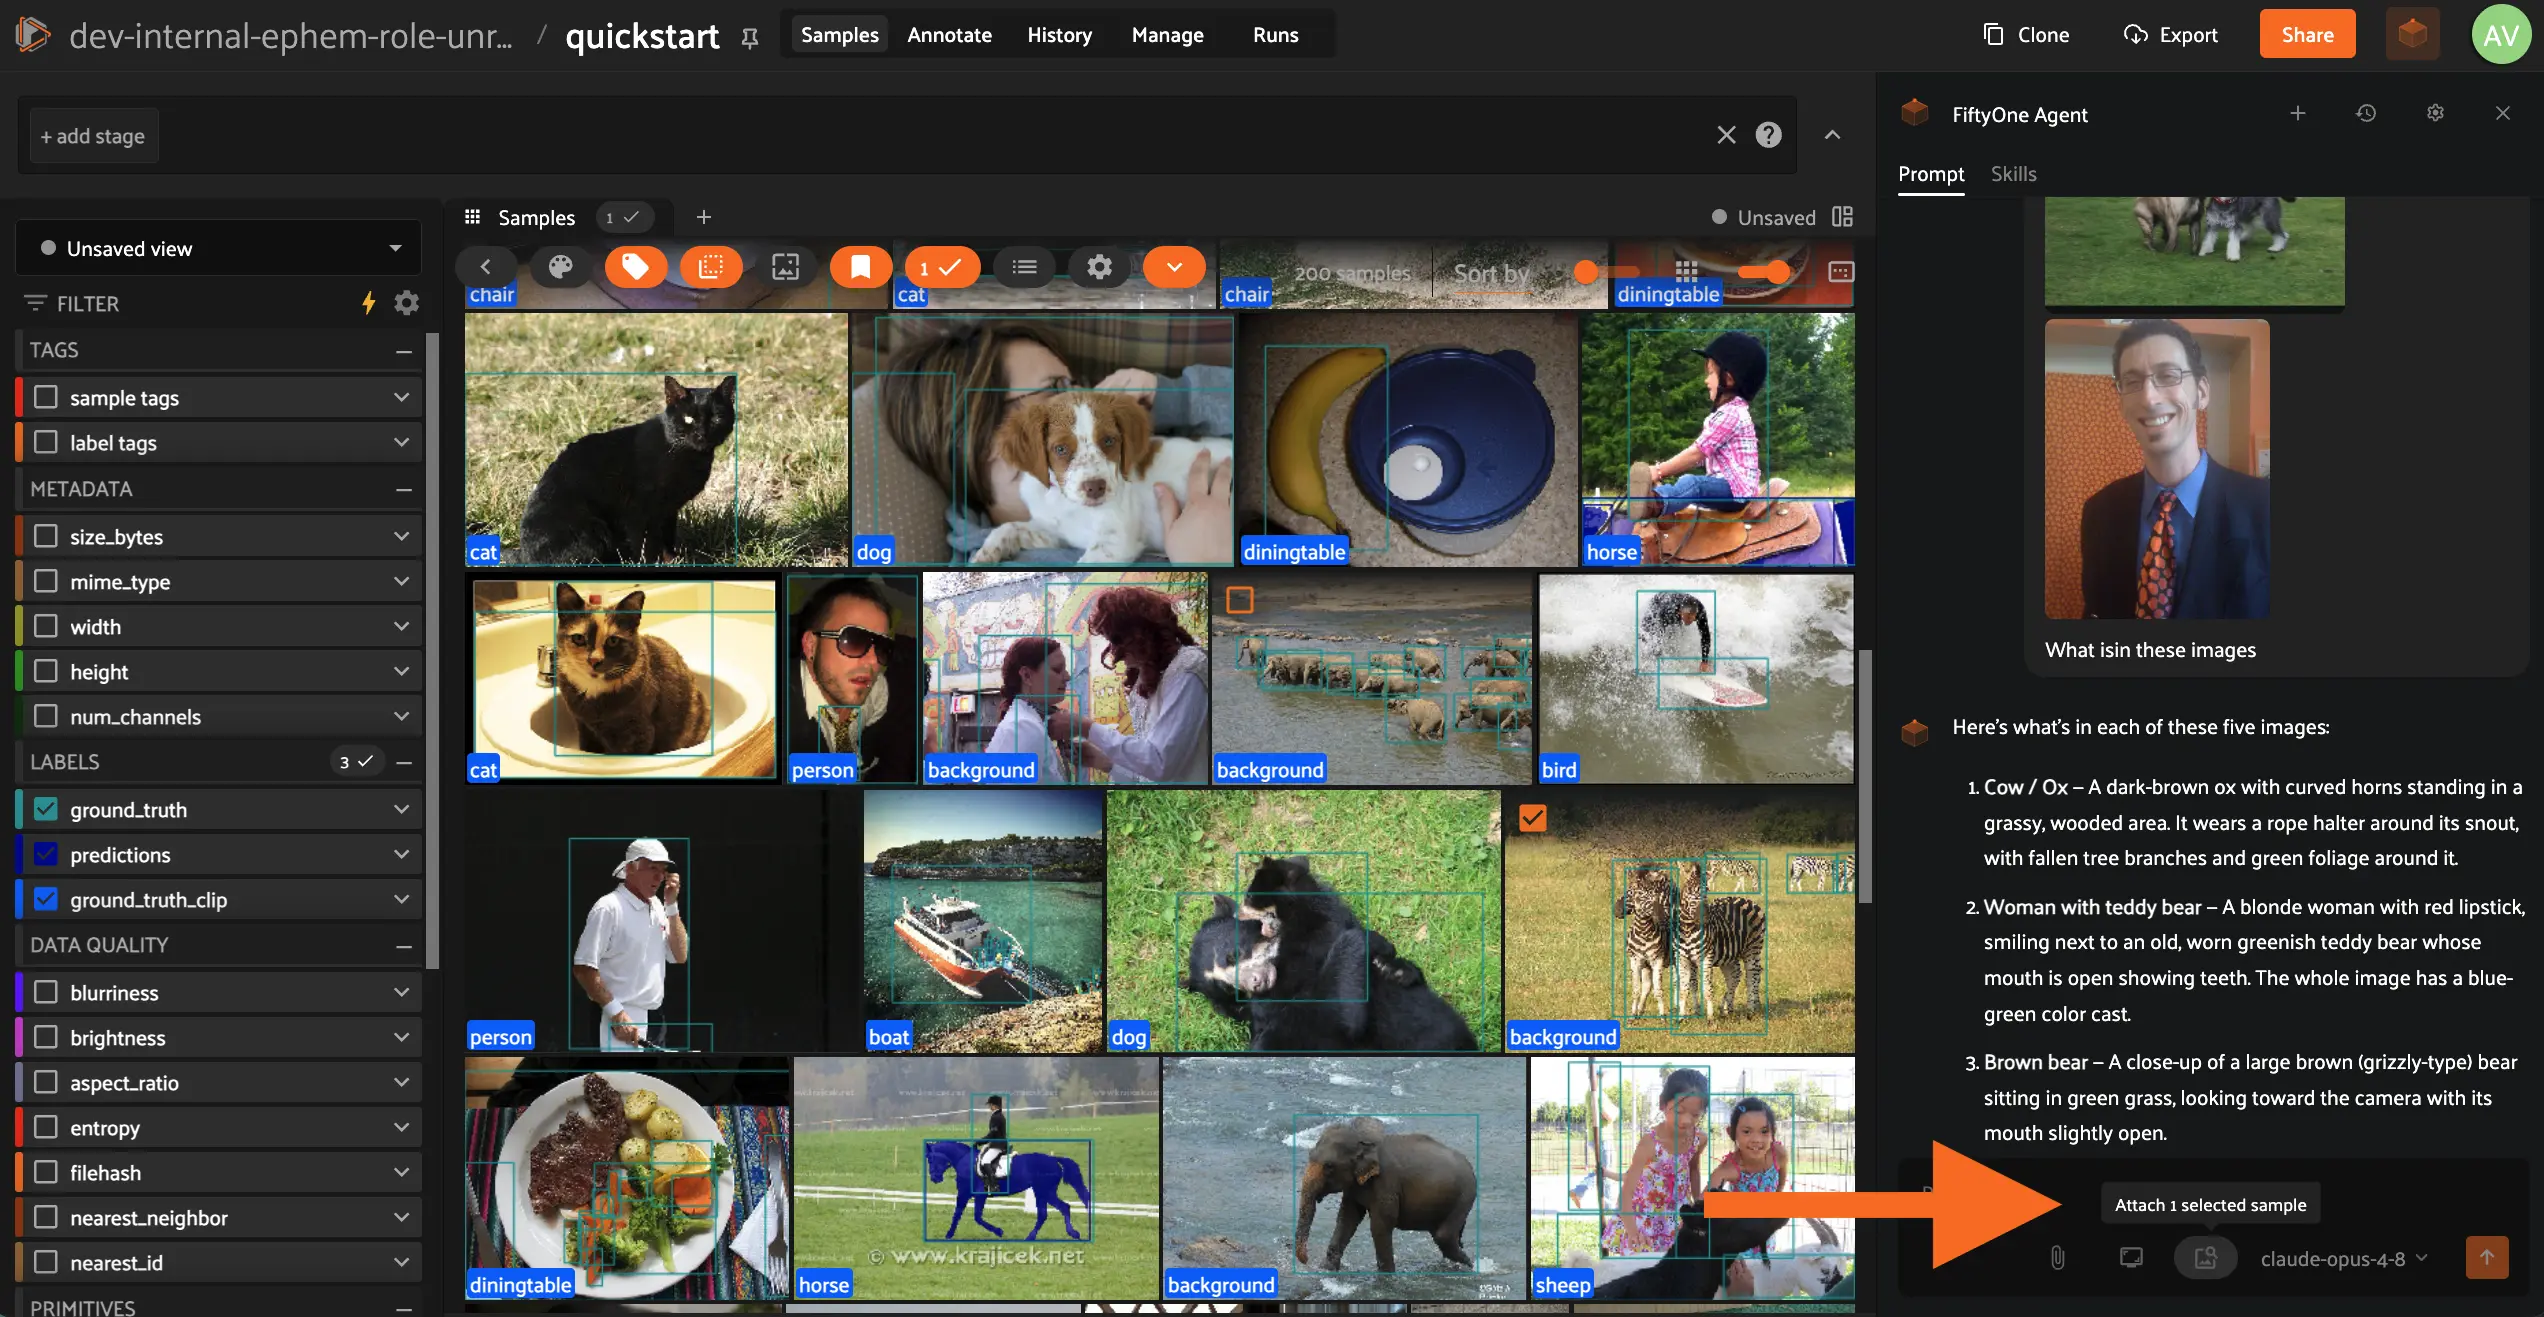Expand the height filter chevron

pos(401,671)
